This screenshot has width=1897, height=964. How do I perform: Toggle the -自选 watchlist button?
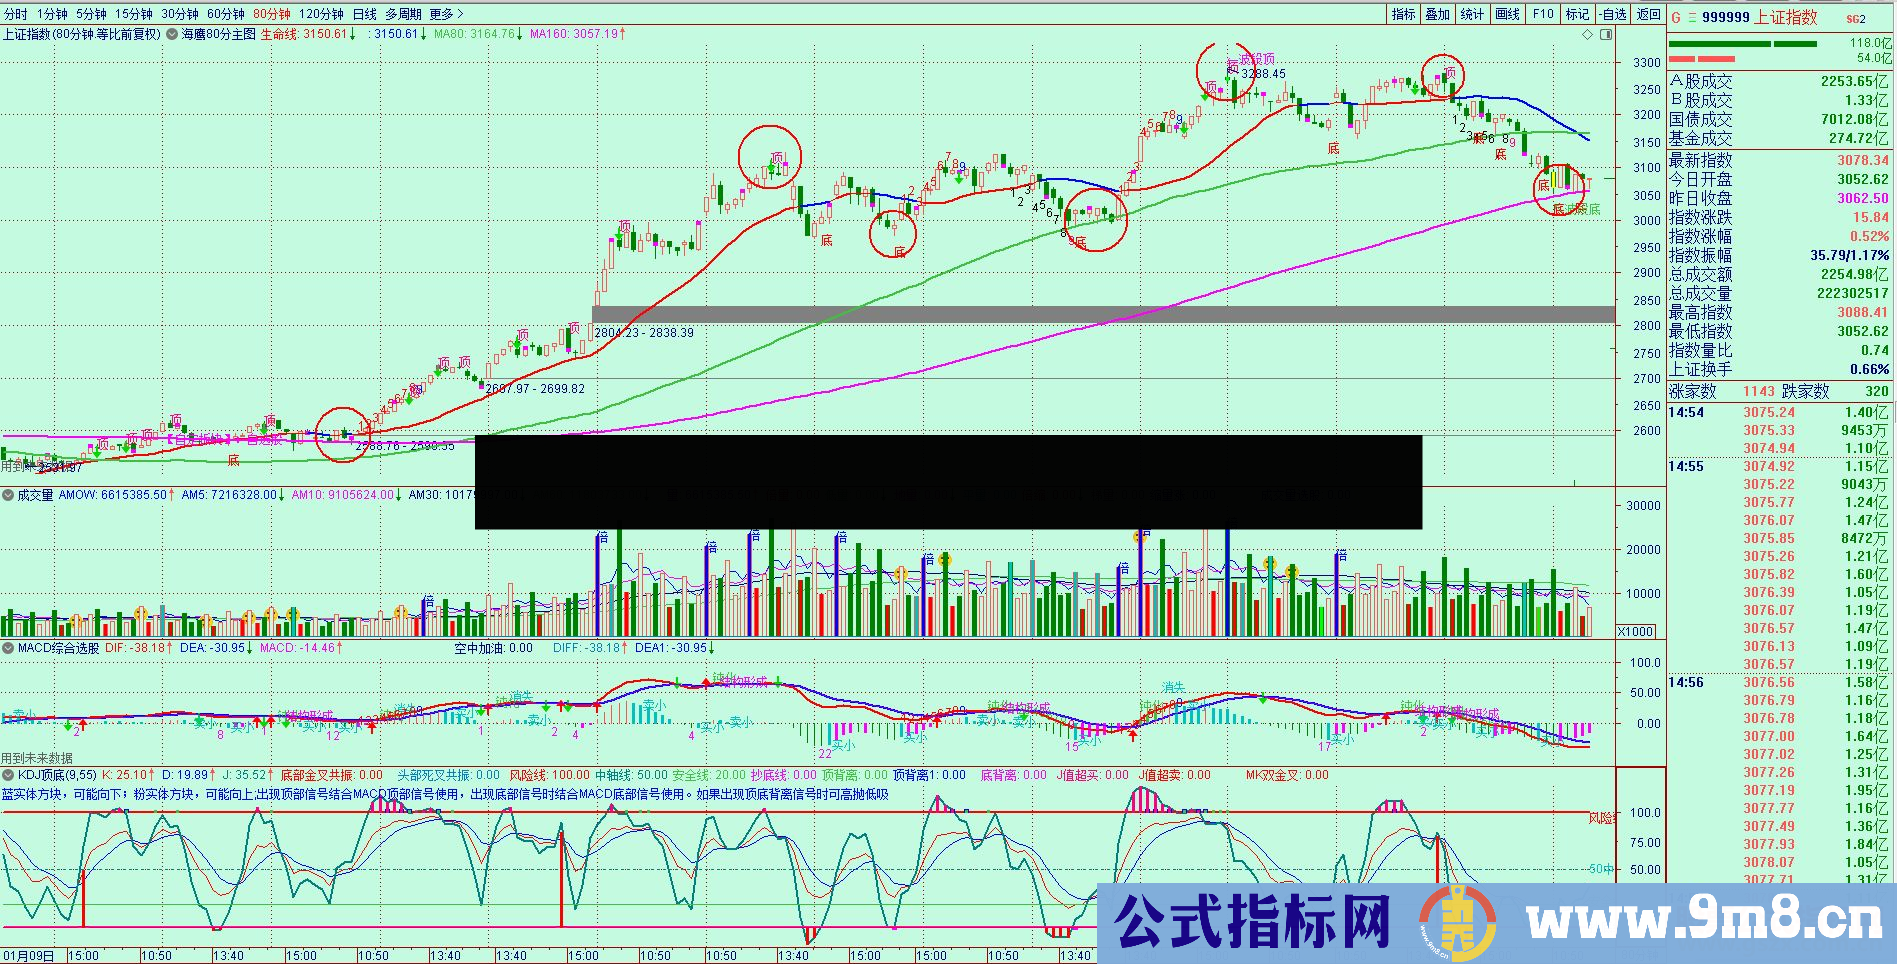pos(1613,14)
